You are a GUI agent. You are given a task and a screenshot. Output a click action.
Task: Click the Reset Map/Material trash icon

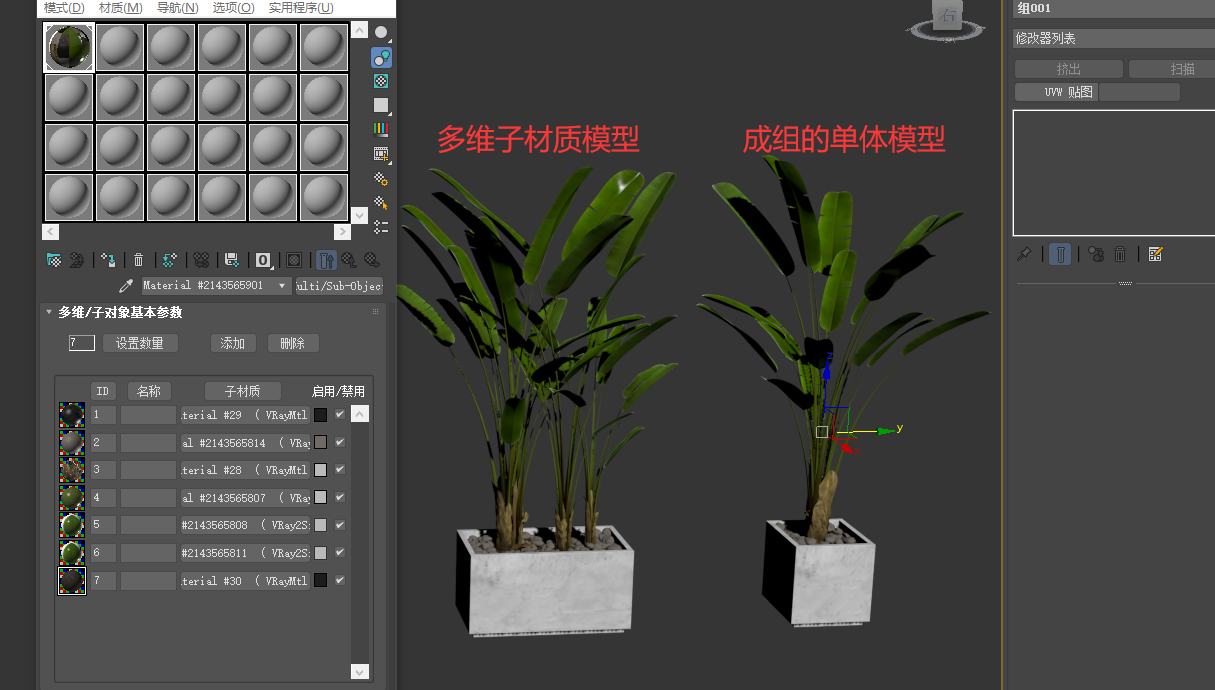click(139, 260)
